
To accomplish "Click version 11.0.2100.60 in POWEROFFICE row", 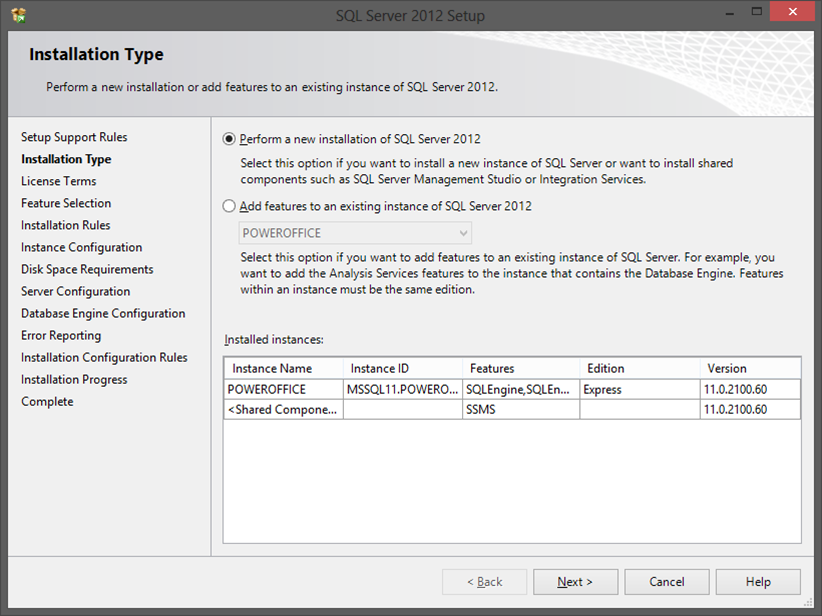I will [750, 390].
